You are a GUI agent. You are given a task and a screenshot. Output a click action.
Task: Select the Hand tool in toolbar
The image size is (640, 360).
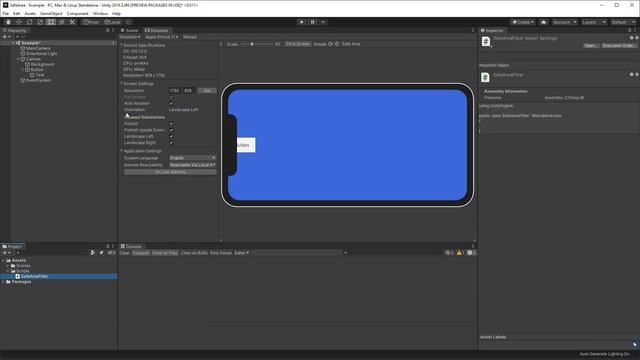pyautogui.click(x=8, y=22)
